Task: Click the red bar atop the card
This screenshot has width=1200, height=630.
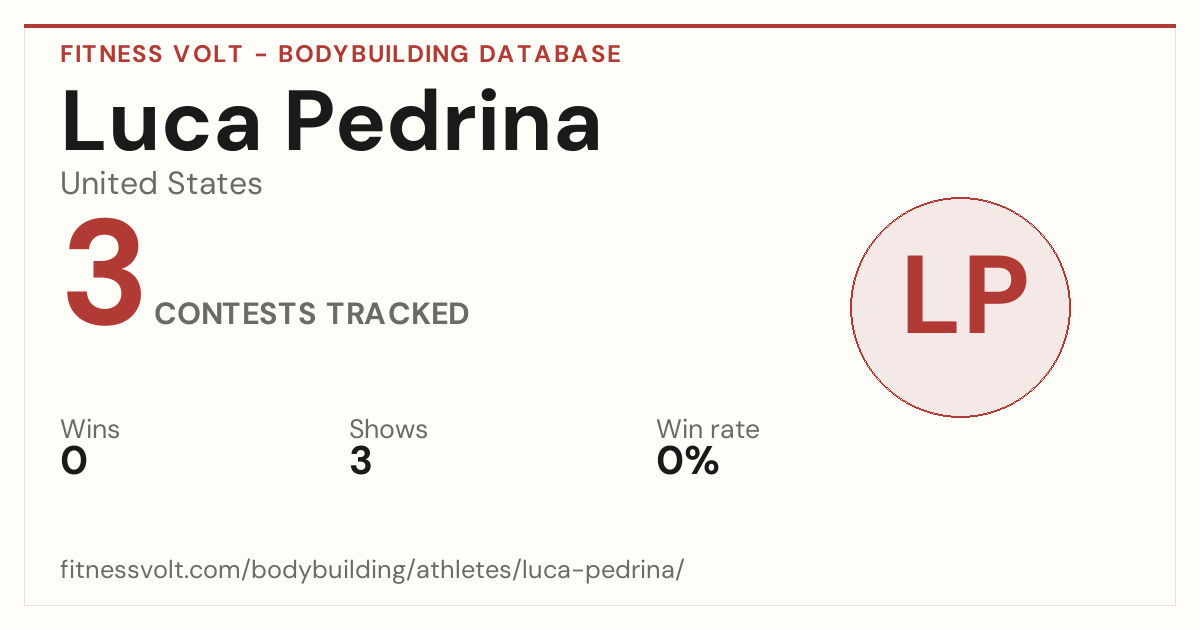Action: coord(600,26)
